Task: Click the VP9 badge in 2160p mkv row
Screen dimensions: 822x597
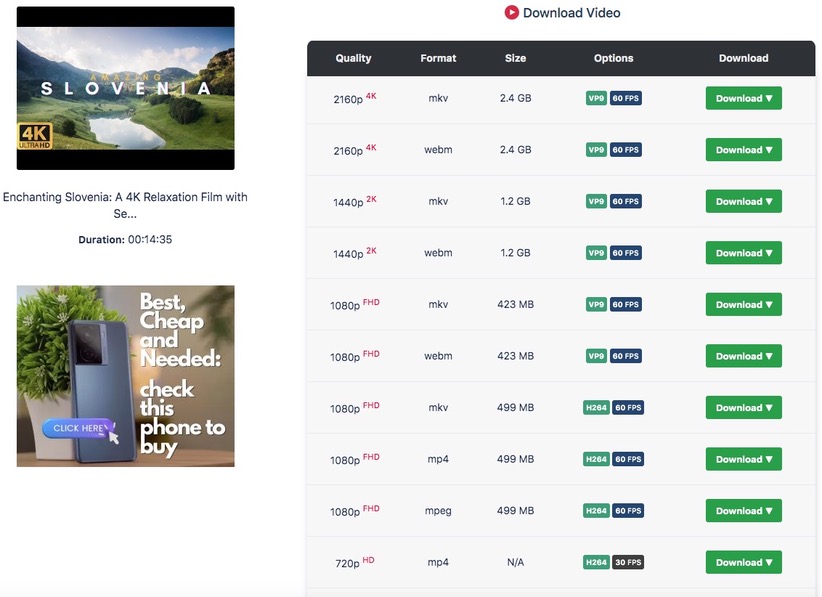Action: tap(596, 99)
